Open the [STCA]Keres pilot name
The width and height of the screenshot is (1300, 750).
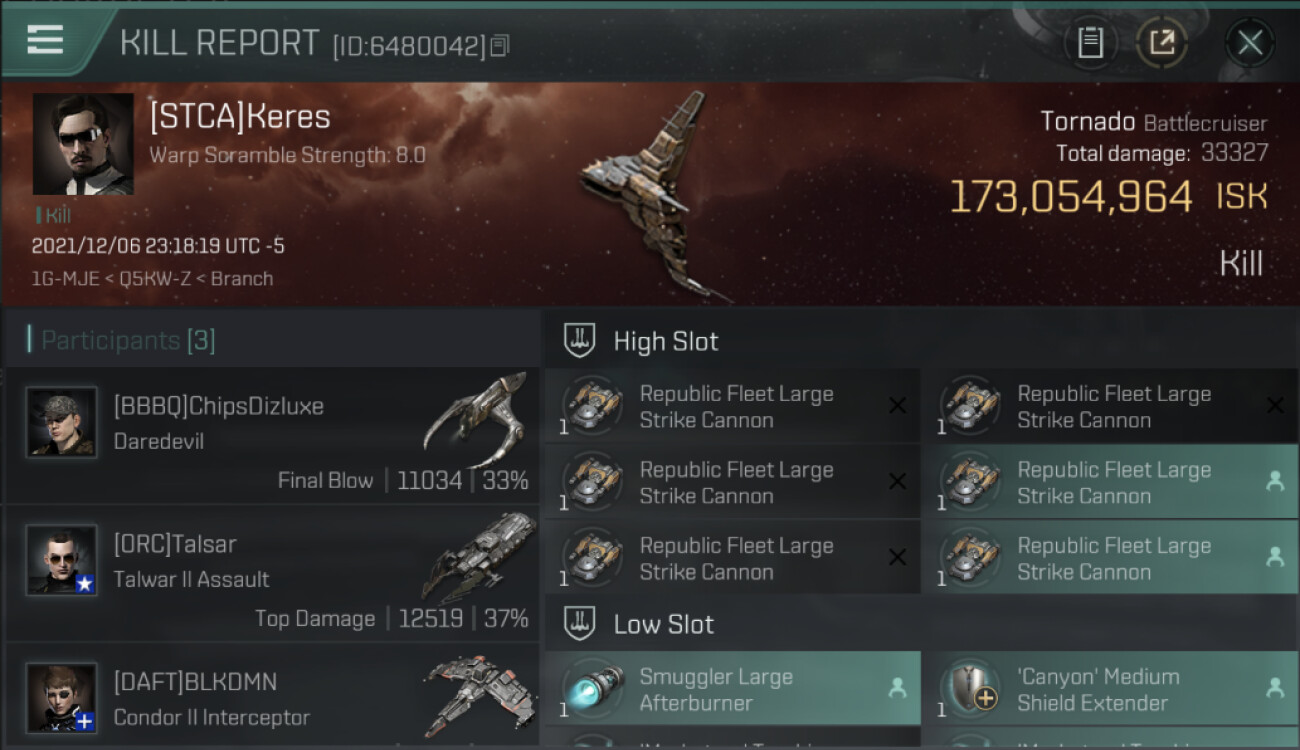pyautogui.click(x=240, y=117)
